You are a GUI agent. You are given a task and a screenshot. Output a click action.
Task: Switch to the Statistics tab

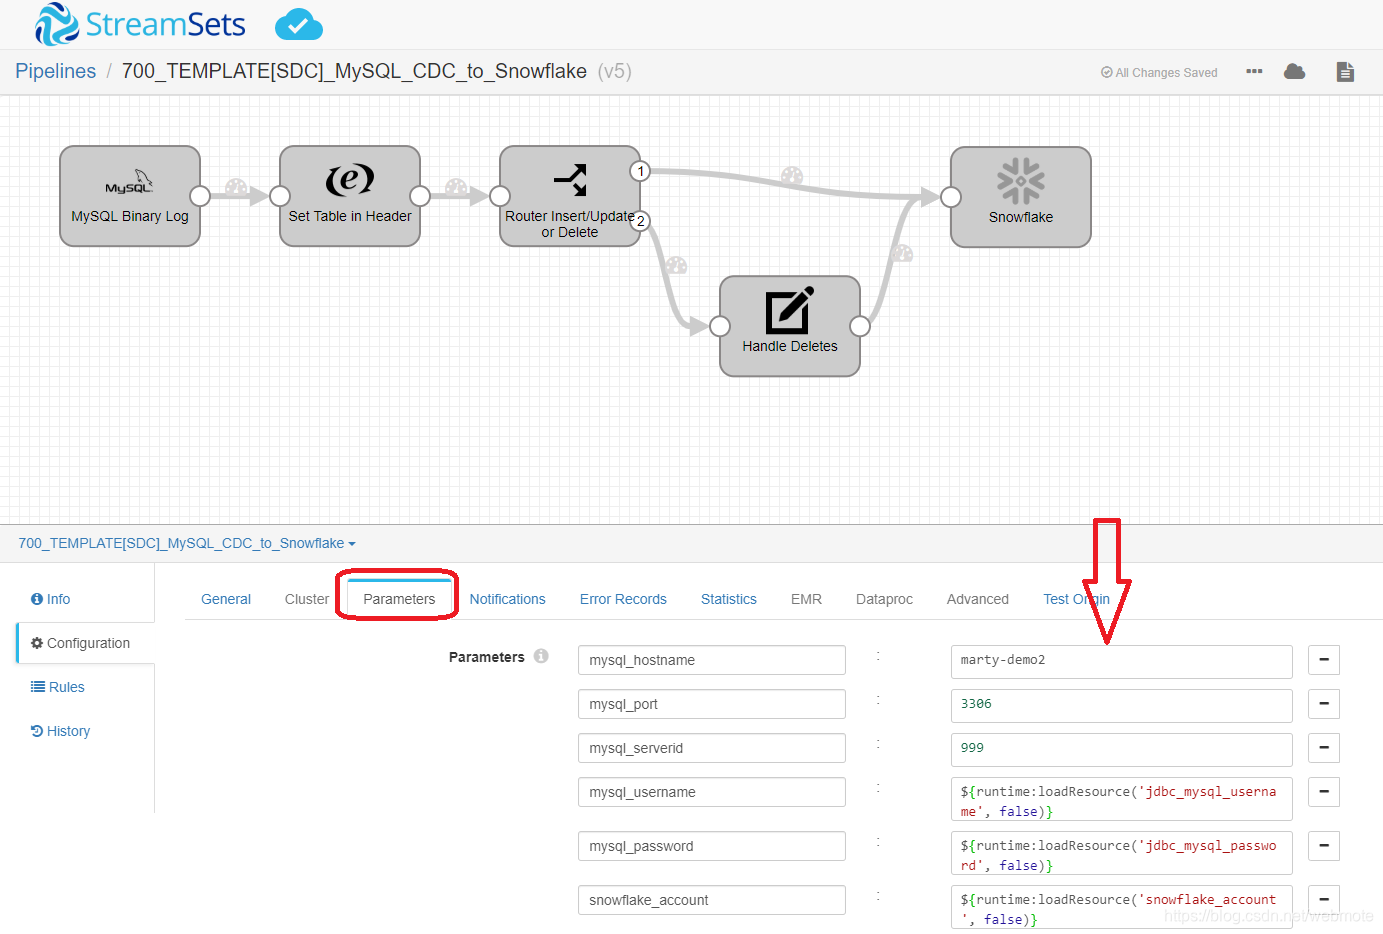tap(729, 599)
